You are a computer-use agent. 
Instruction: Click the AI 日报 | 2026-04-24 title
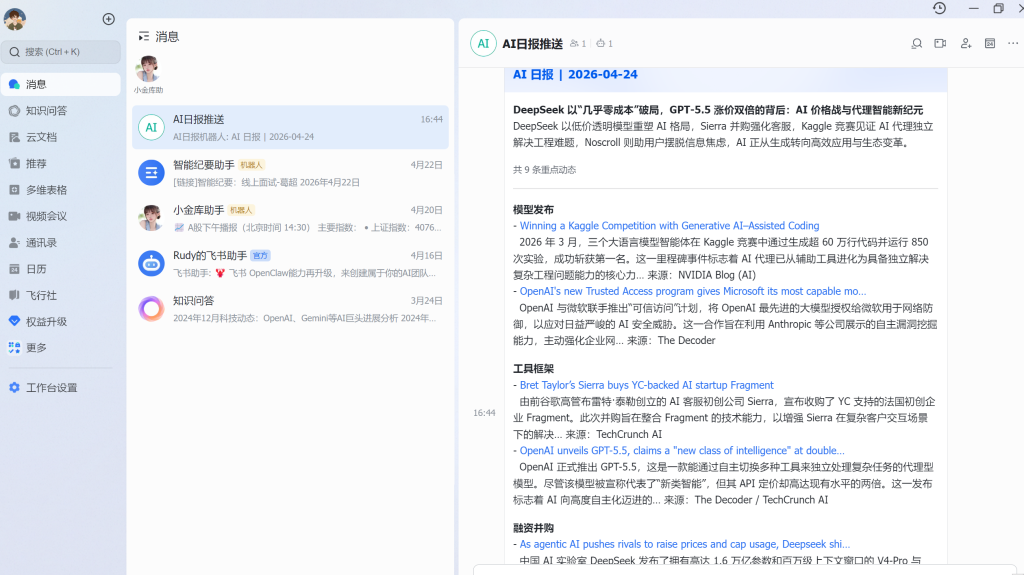coord(575,74)
